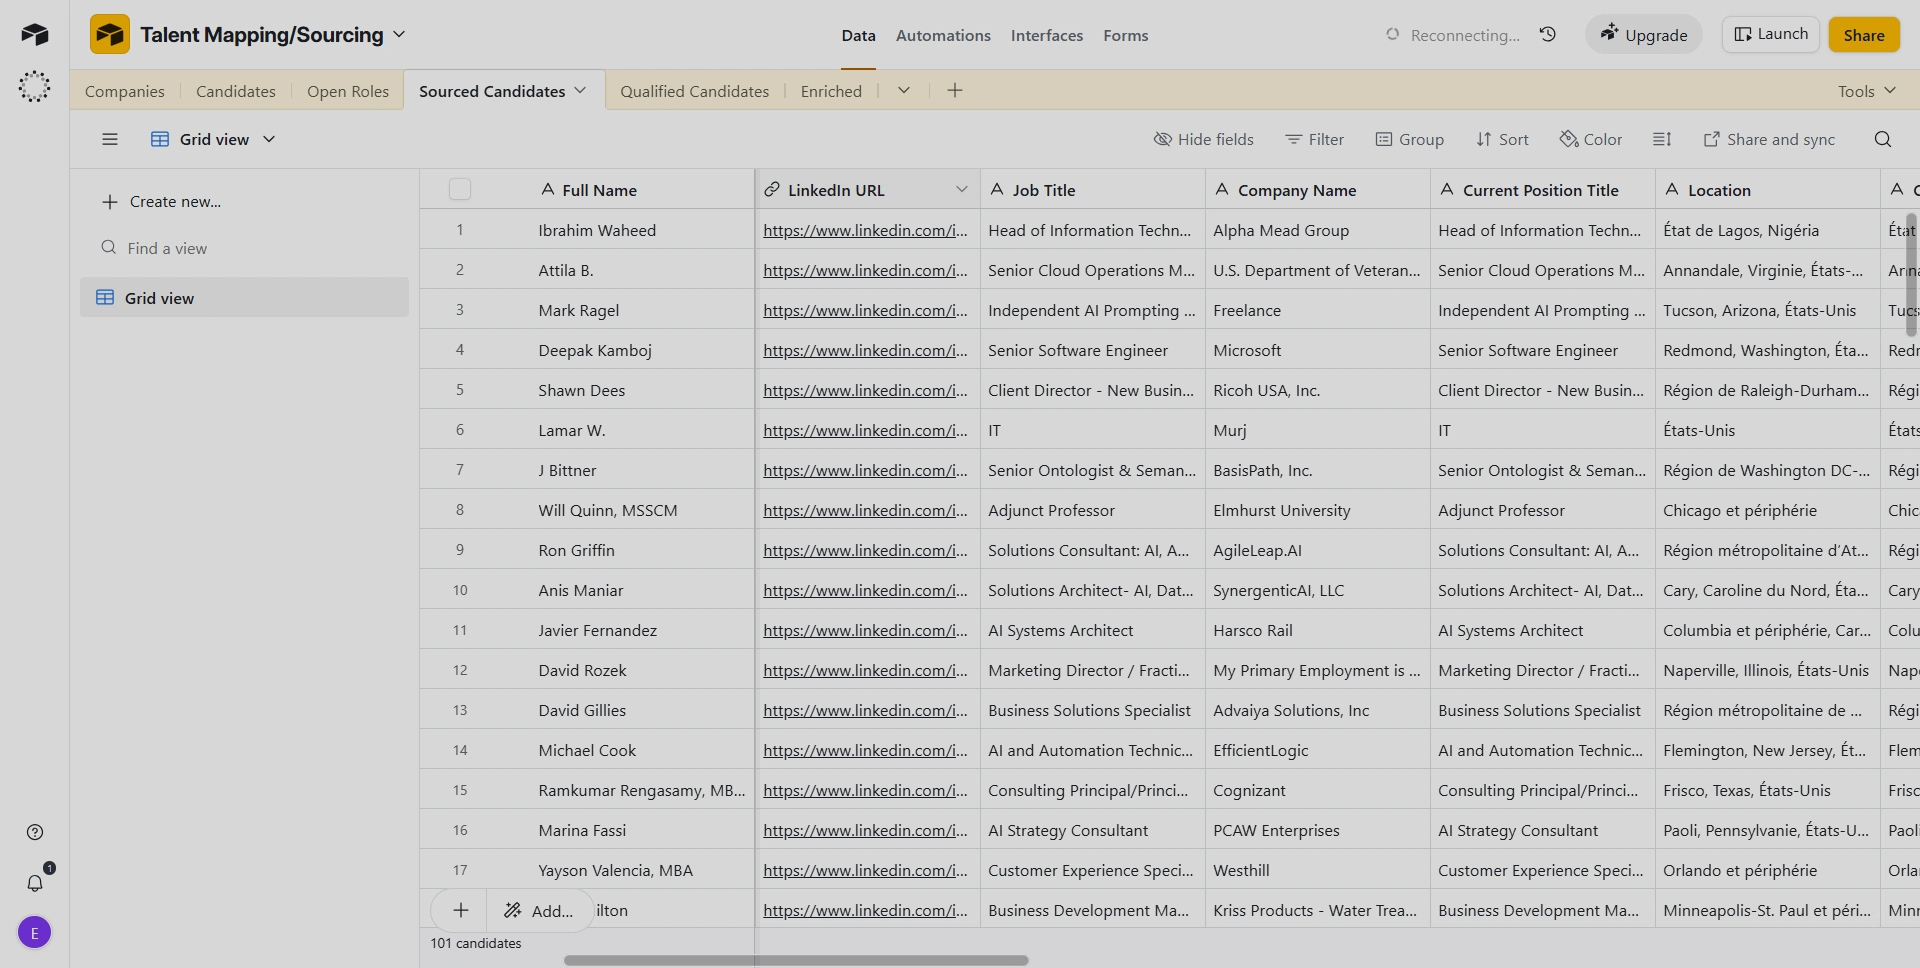Open the user account avatar

point(35,933)
